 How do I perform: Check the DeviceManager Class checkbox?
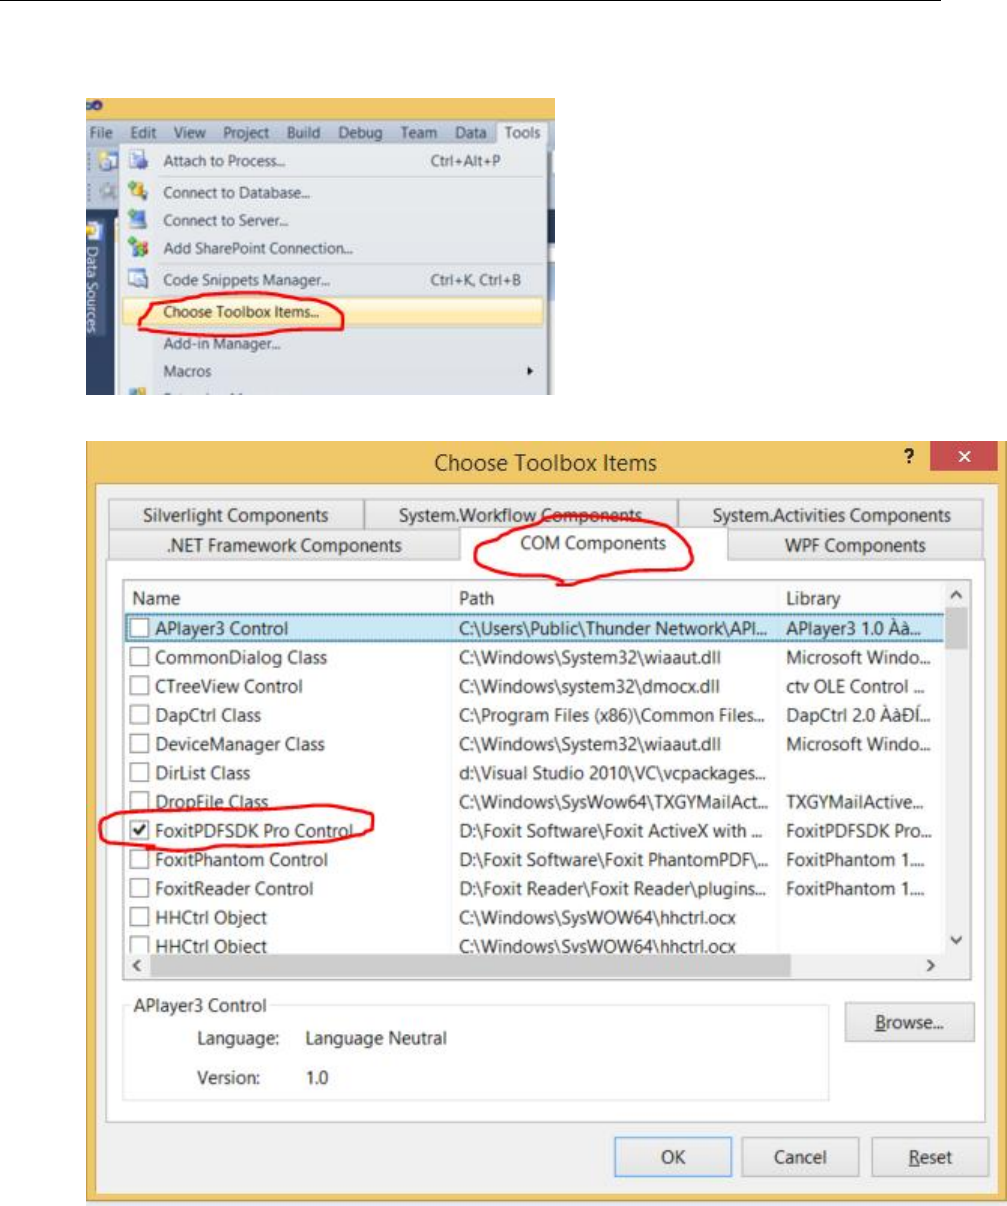pos(139,745)
